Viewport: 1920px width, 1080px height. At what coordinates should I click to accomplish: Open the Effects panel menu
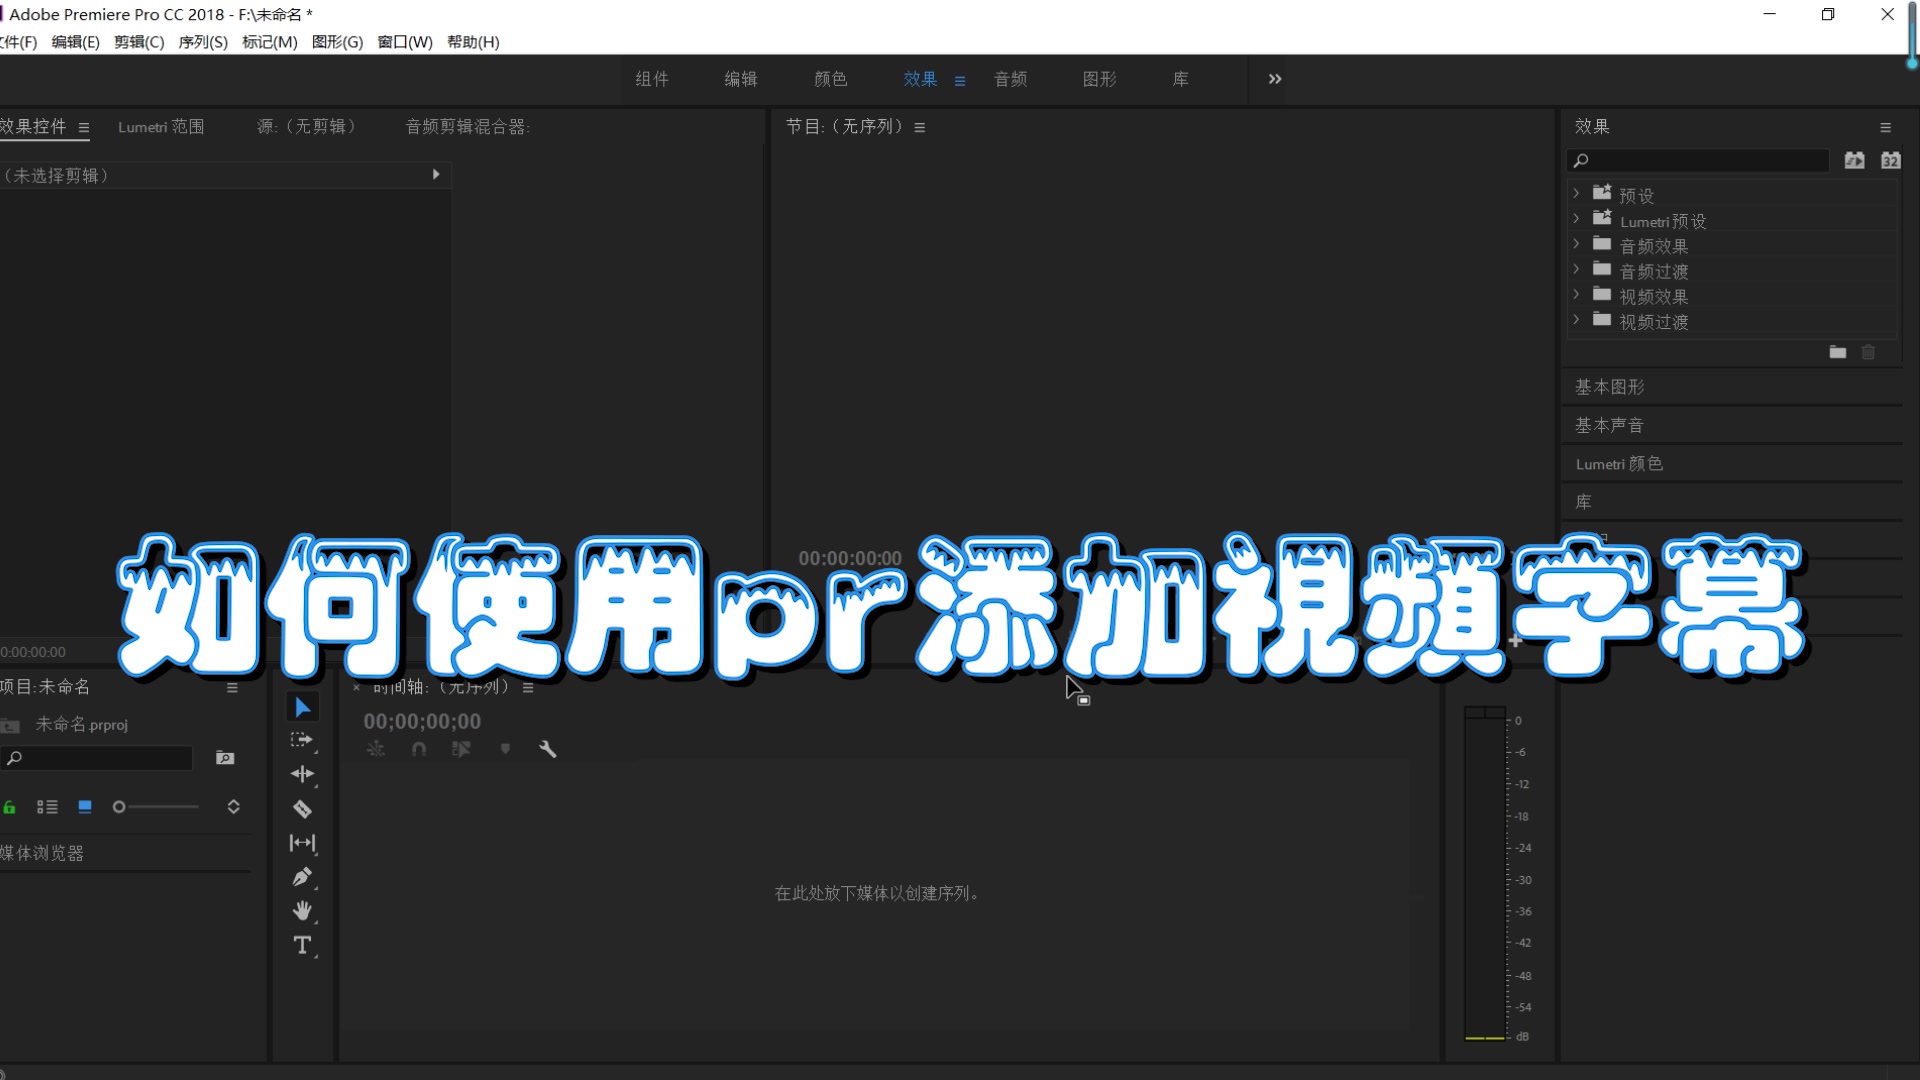point(1886,127)
